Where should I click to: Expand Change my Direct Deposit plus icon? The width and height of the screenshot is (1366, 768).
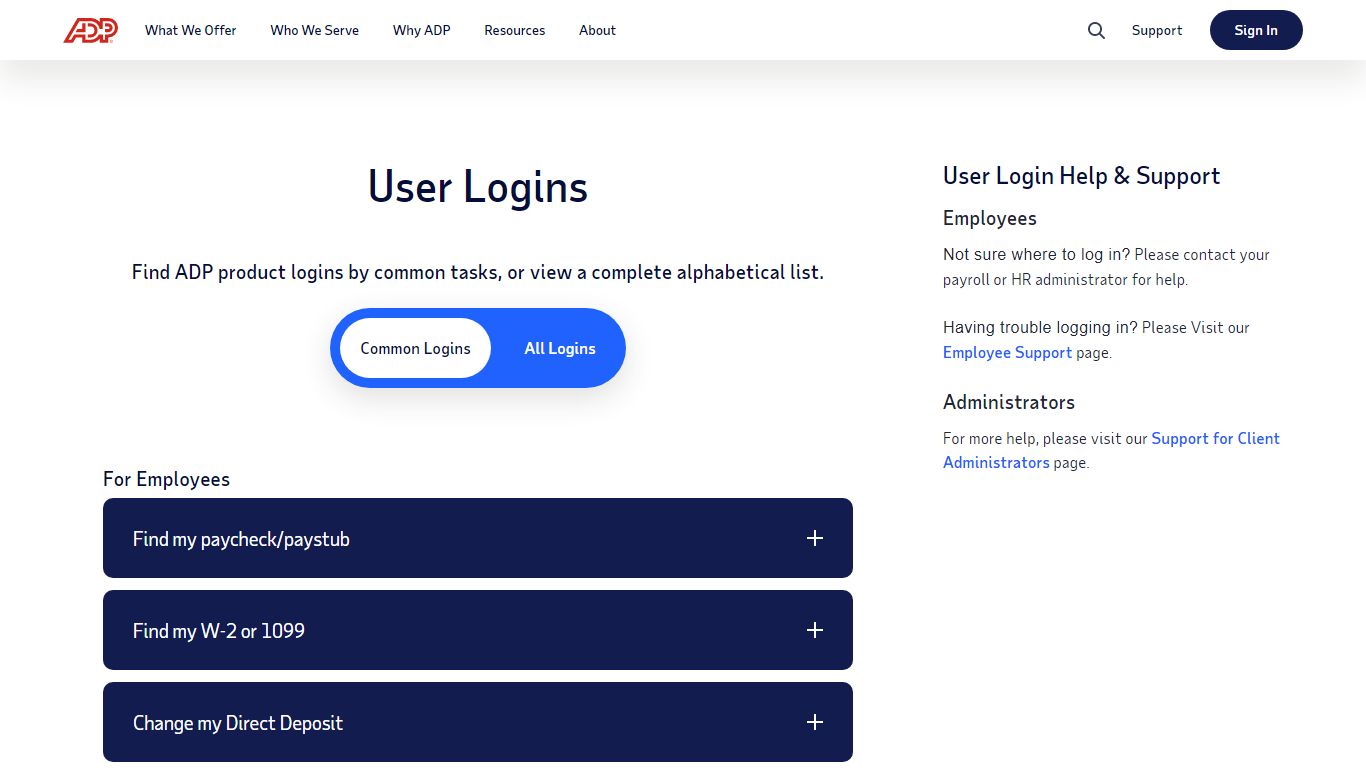[815, 722]
